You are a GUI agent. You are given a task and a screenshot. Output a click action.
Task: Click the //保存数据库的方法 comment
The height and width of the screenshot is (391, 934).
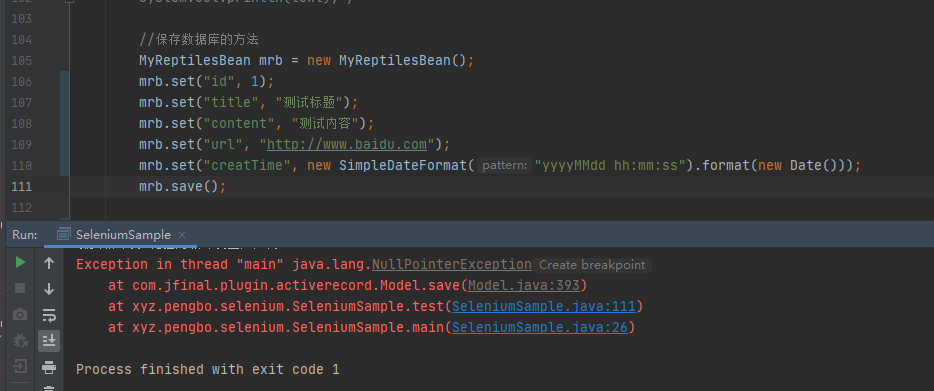198,40
